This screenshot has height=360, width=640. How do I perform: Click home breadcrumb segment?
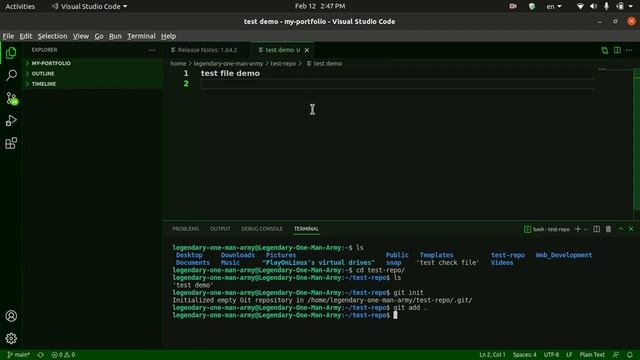178,64
